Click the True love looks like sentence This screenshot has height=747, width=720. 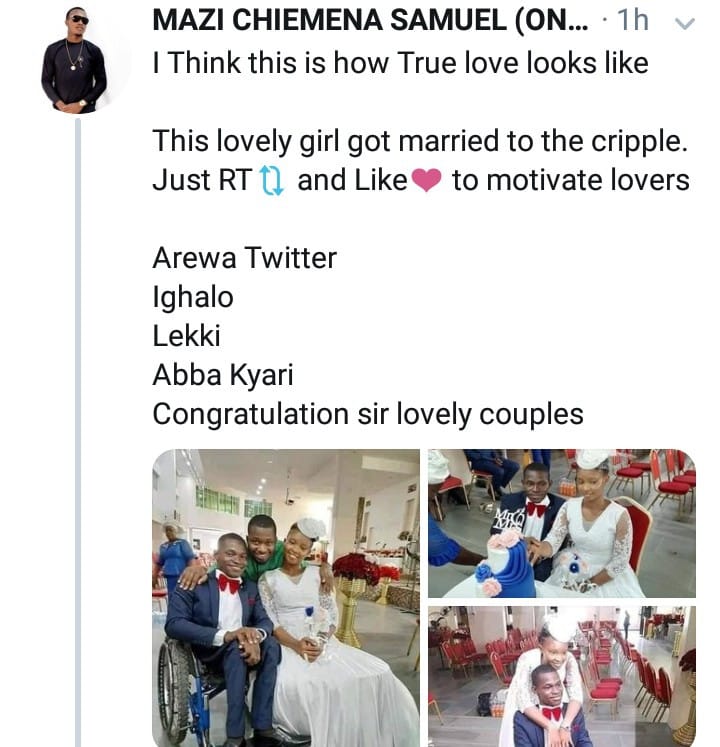(400, 64)
